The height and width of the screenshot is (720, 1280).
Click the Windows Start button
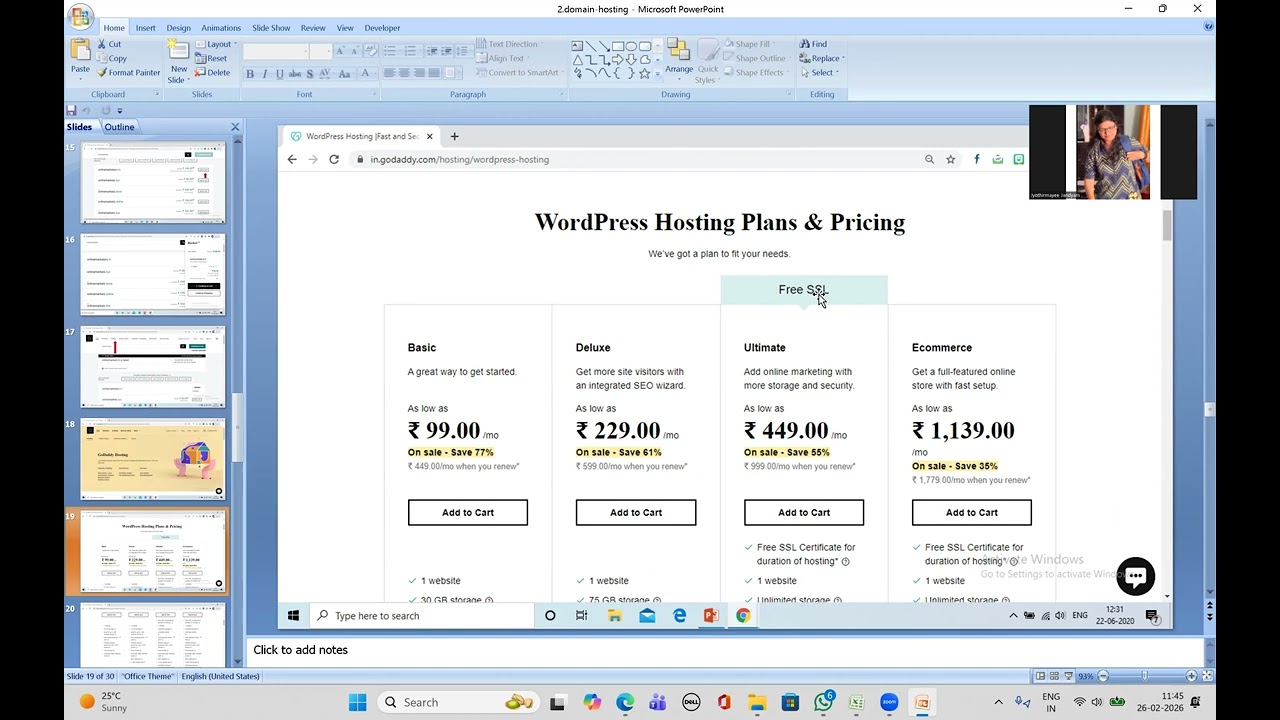click(x=357, y=703)
